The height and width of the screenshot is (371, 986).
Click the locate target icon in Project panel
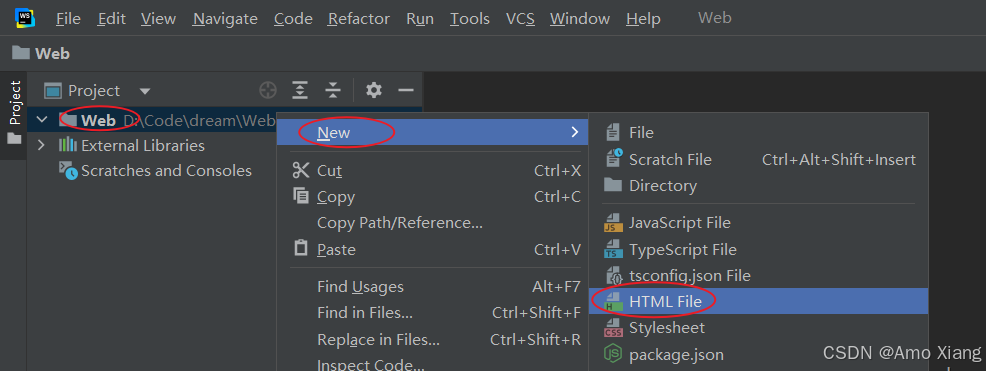click(269, 91)
